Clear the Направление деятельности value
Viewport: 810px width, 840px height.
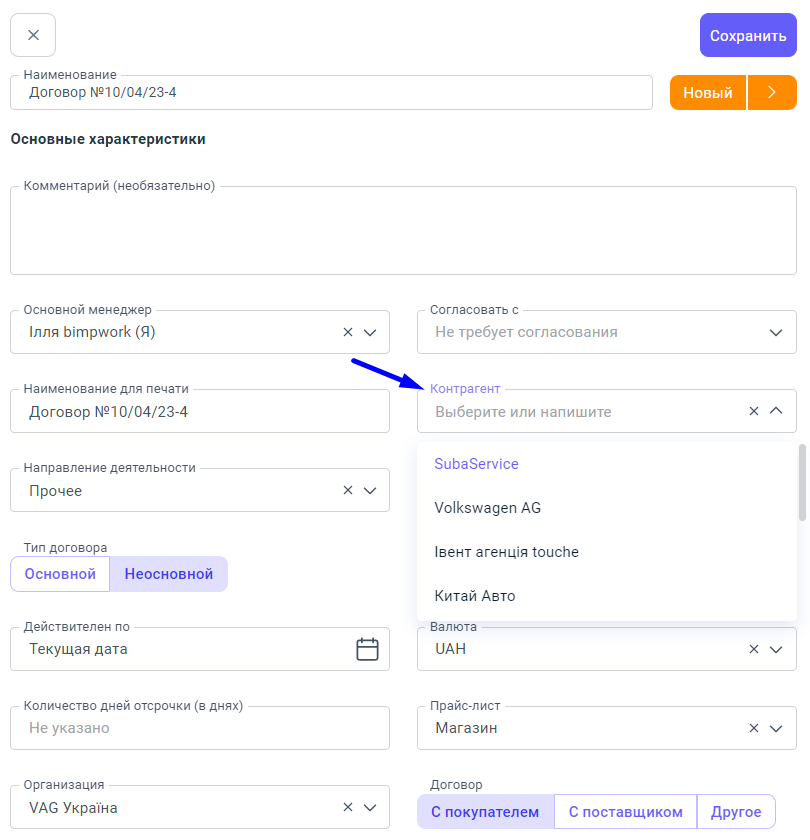[348, 490]
